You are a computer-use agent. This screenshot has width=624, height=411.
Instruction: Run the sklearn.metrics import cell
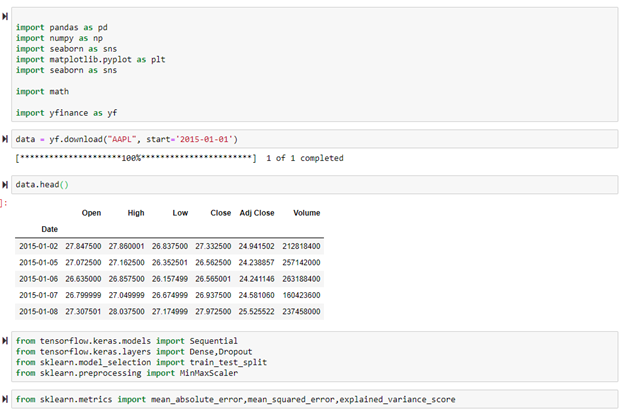coord(6,399)
